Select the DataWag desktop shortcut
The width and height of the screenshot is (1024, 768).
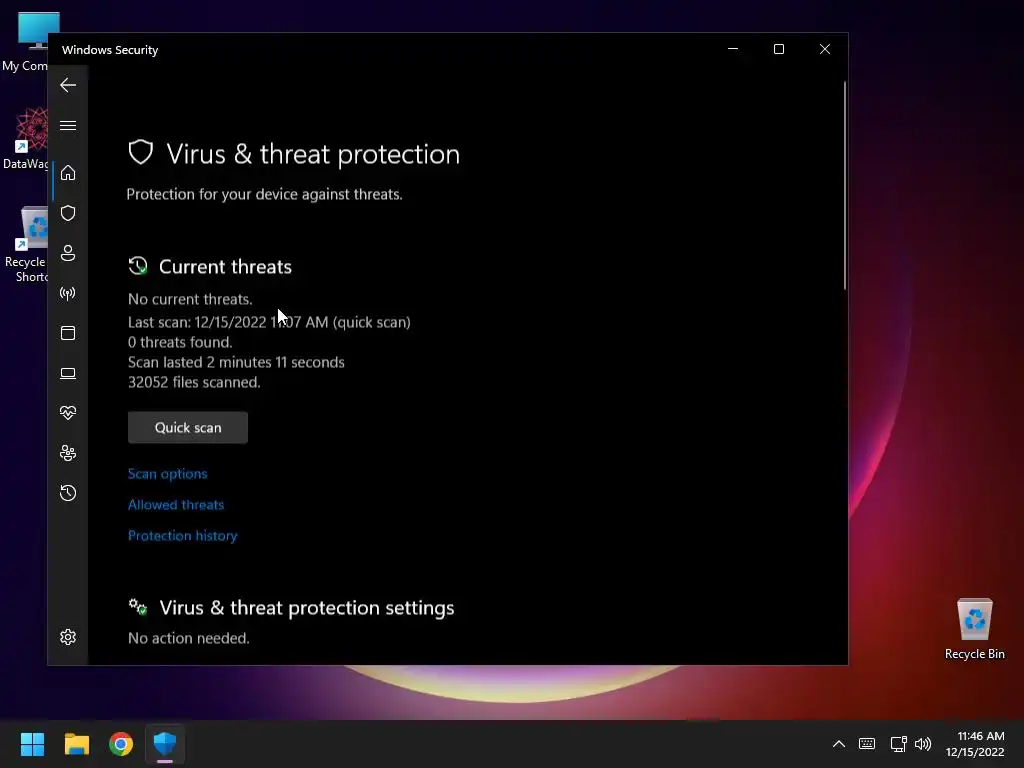[x=26, y=138]
